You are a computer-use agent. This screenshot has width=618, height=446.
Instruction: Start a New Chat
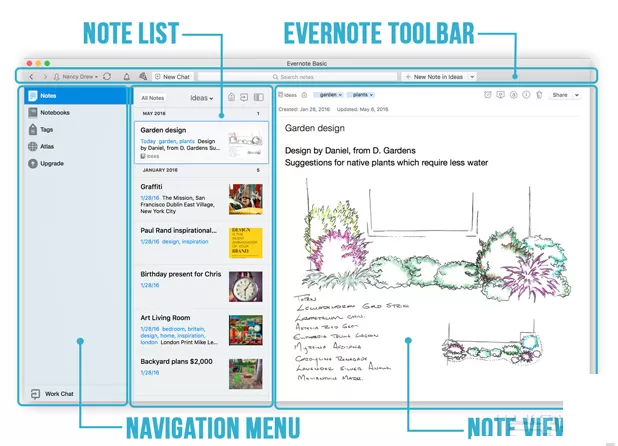coord(172,77)
